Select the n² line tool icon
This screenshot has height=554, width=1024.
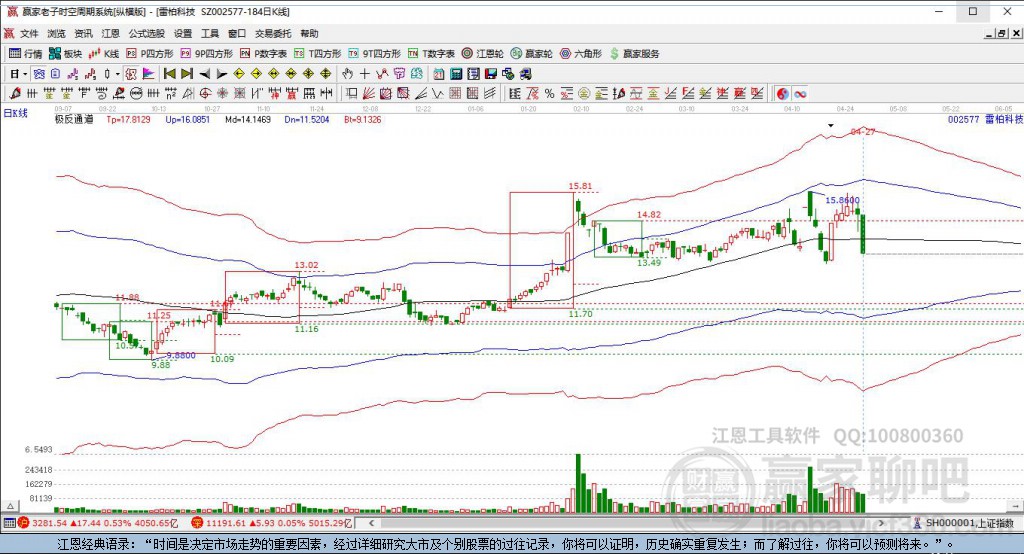(170, 94)
